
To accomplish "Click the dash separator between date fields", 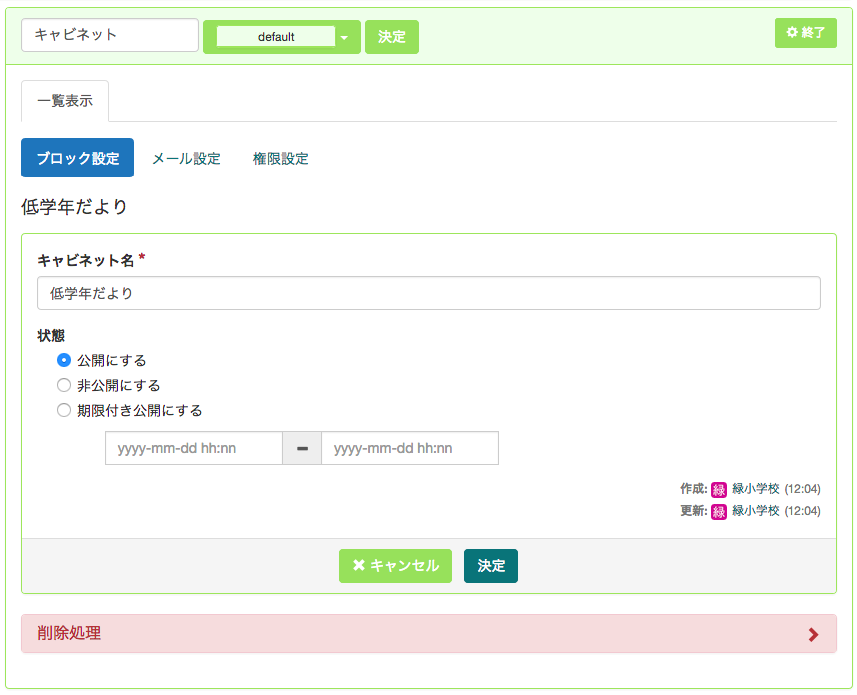I will click(302, 448).
